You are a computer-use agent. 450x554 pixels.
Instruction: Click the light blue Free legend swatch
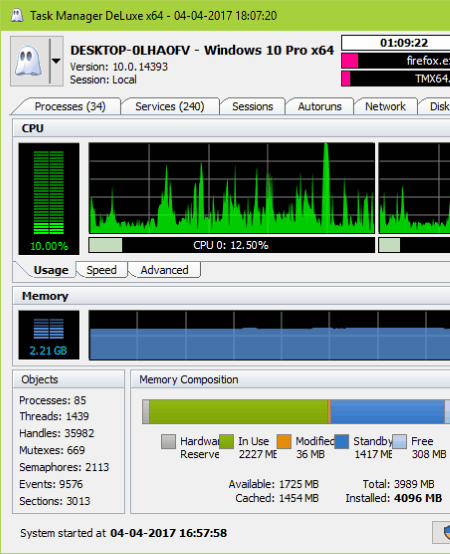(399, 442)
